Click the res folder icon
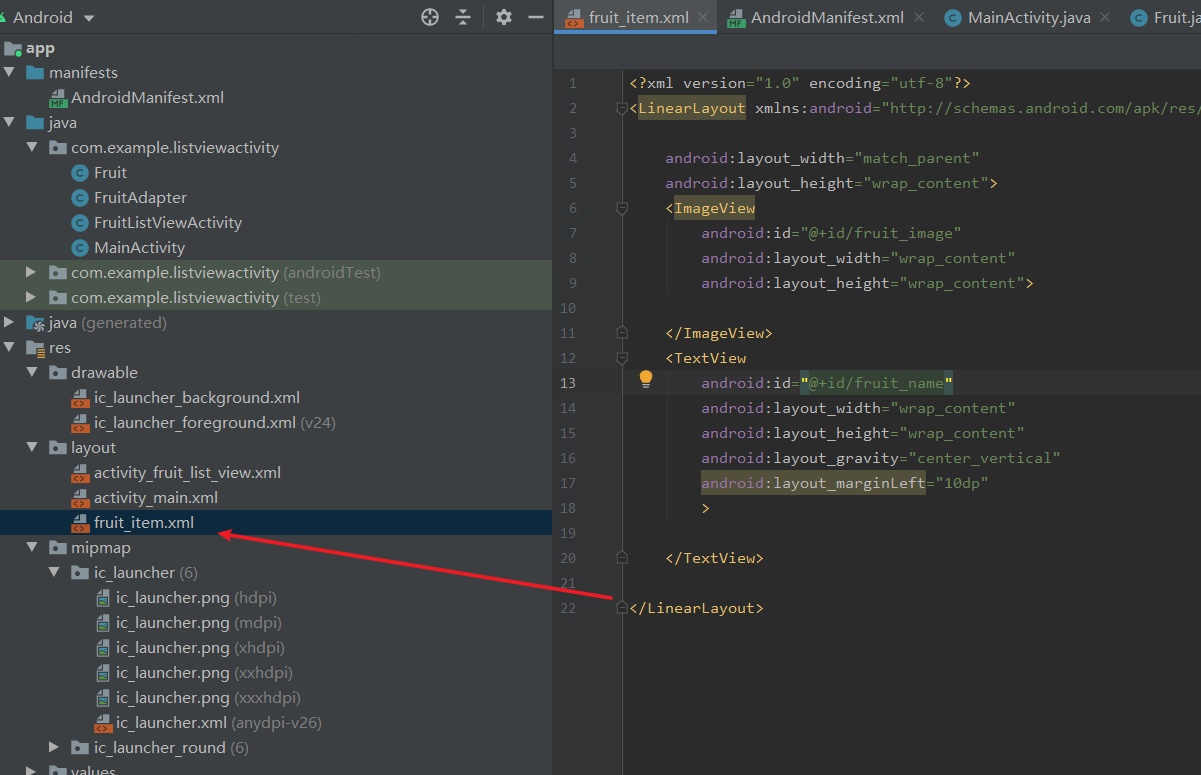 [36, 348]
